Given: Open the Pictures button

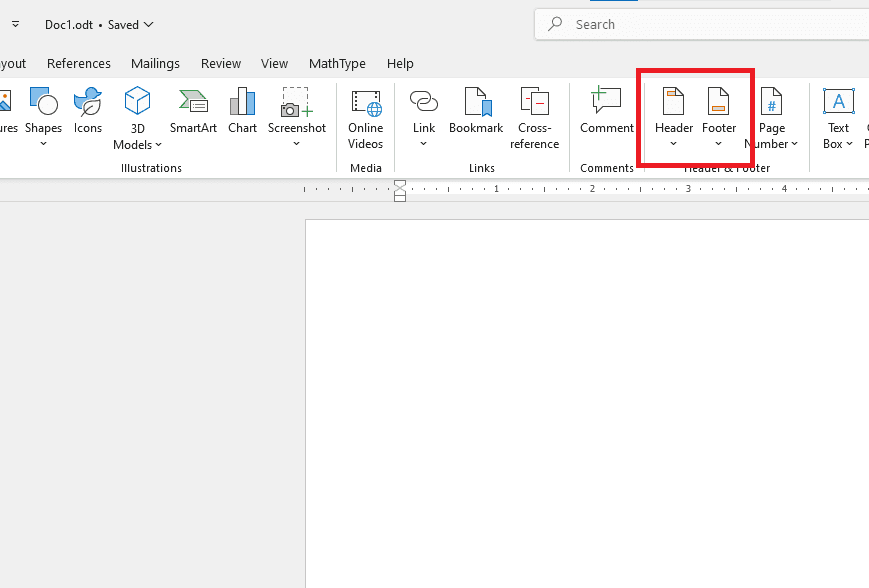Looking at the screenshot, I should pyautogui.click(x=8, y=110).
